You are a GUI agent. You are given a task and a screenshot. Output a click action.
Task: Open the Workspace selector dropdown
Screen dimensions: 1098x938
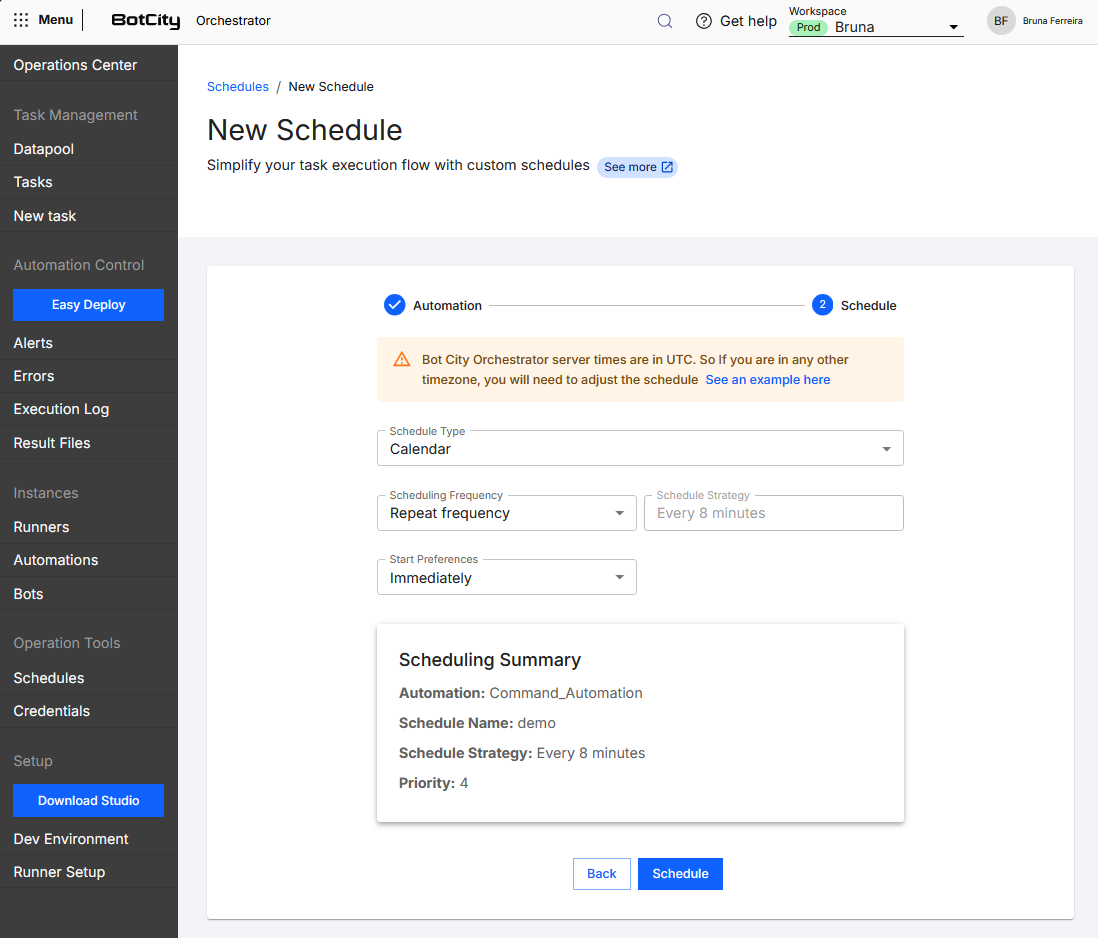875,27
